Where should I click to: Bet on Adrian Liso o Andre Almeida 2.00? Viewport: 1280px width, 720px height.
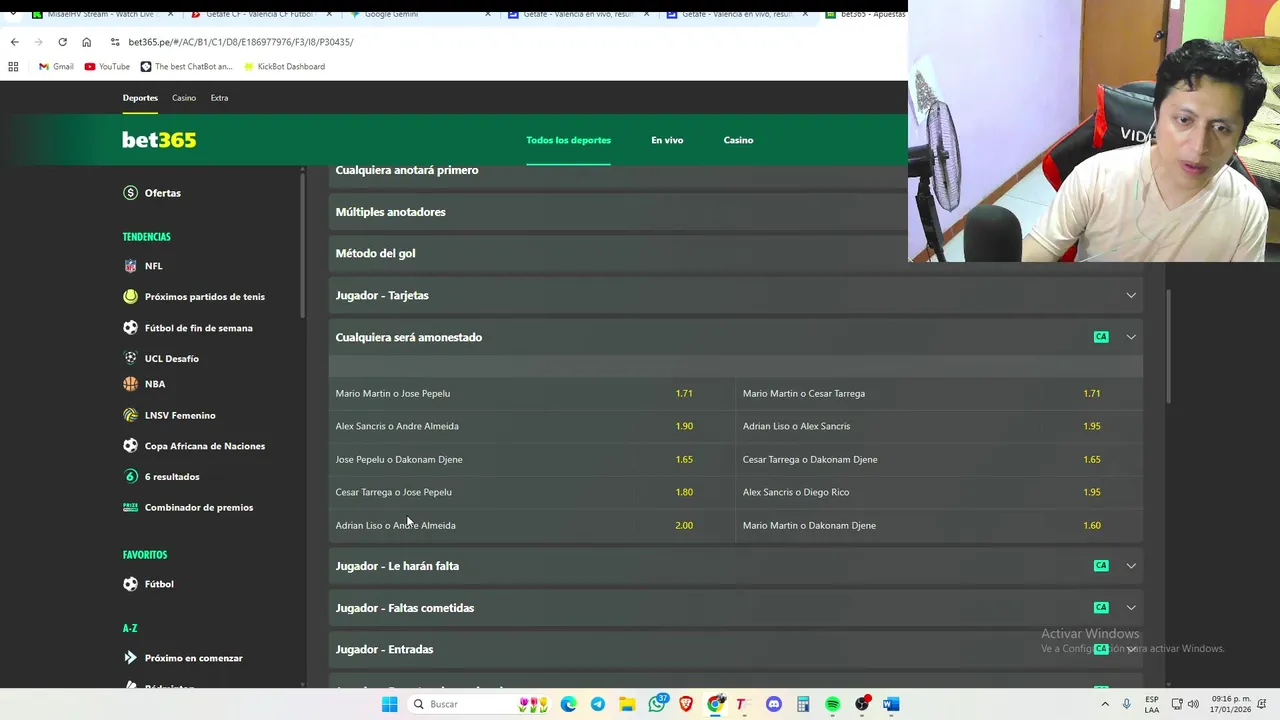coord(531,525)
